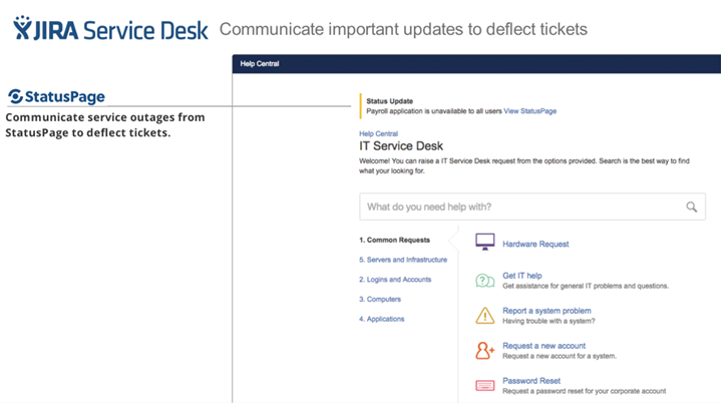The image size is (721, 403).
Task: Open the Hardware Request link
Action: tap(535, 244)
